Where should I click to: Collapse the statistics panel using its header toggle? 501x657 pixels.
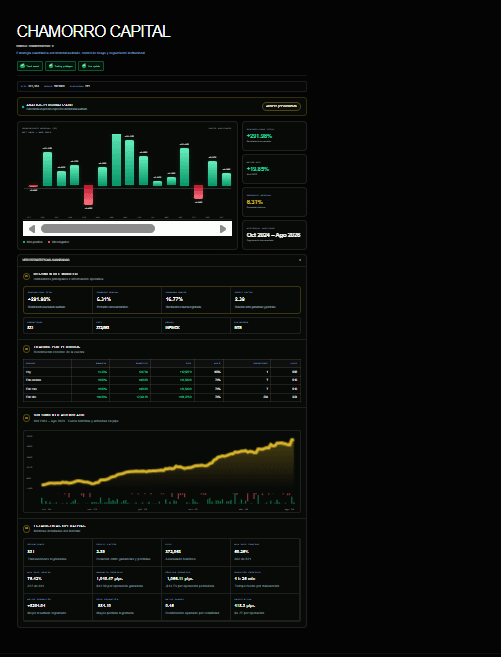[300, 260]
